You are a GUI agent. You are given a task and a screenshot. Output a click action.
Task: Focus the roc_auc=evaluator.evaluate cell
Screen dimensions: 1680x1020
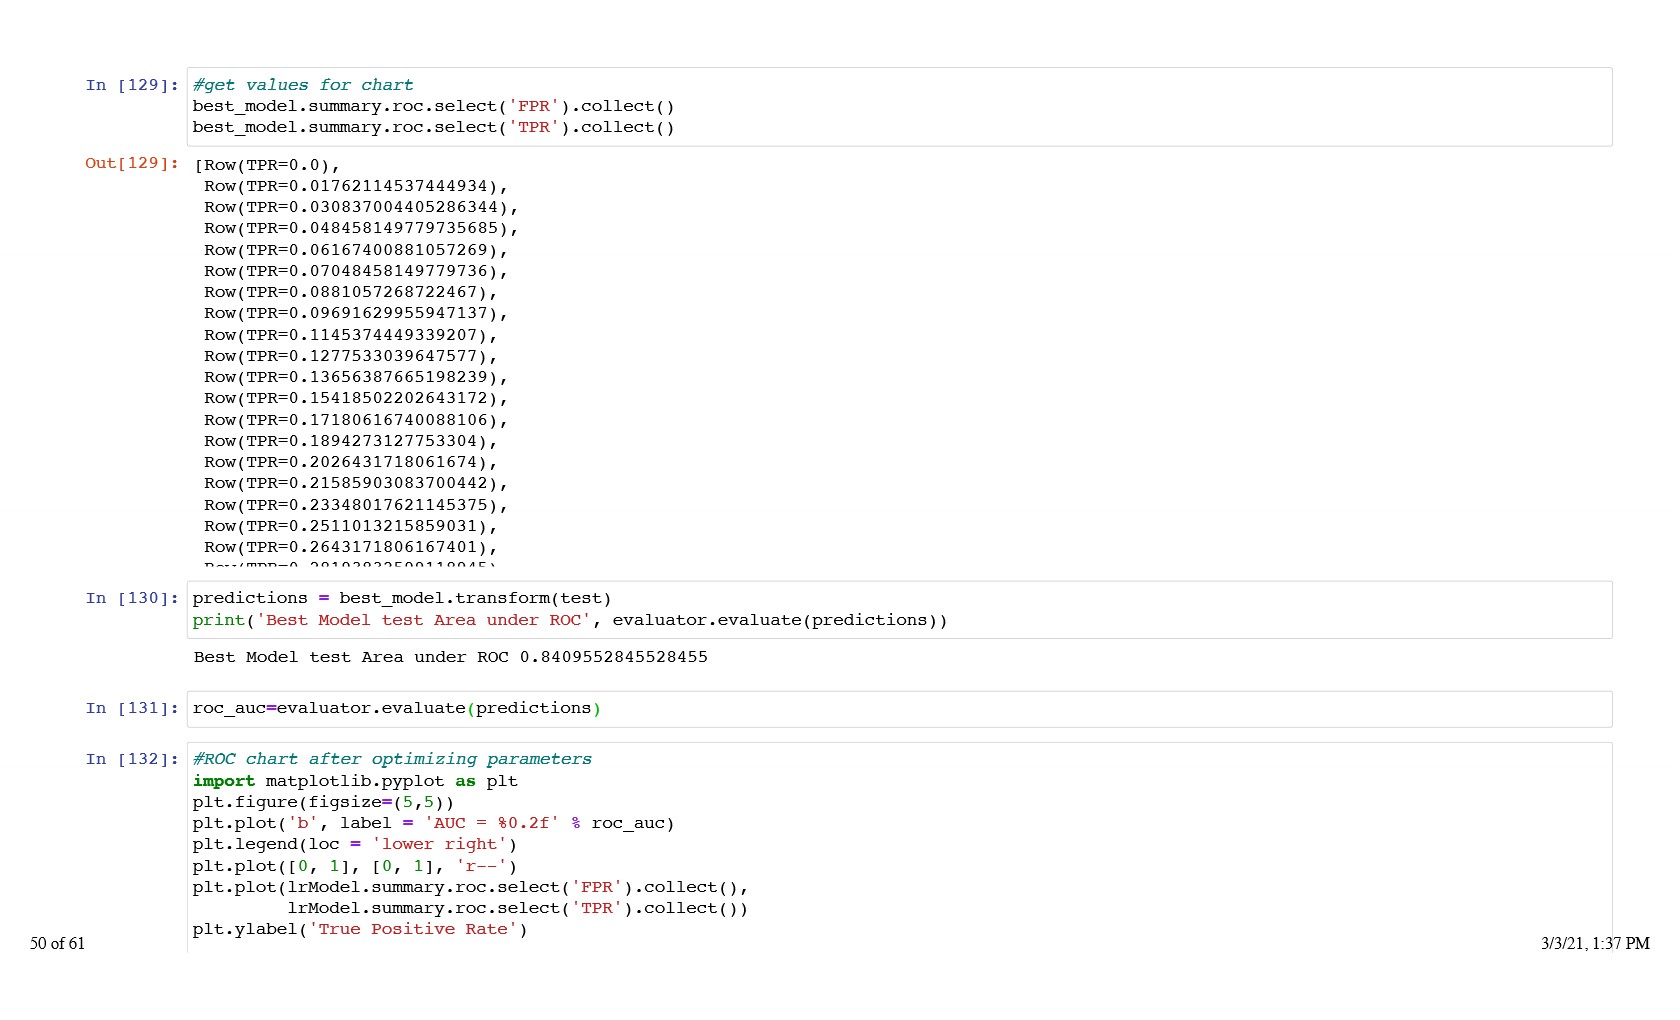click(x=396, y=708)
